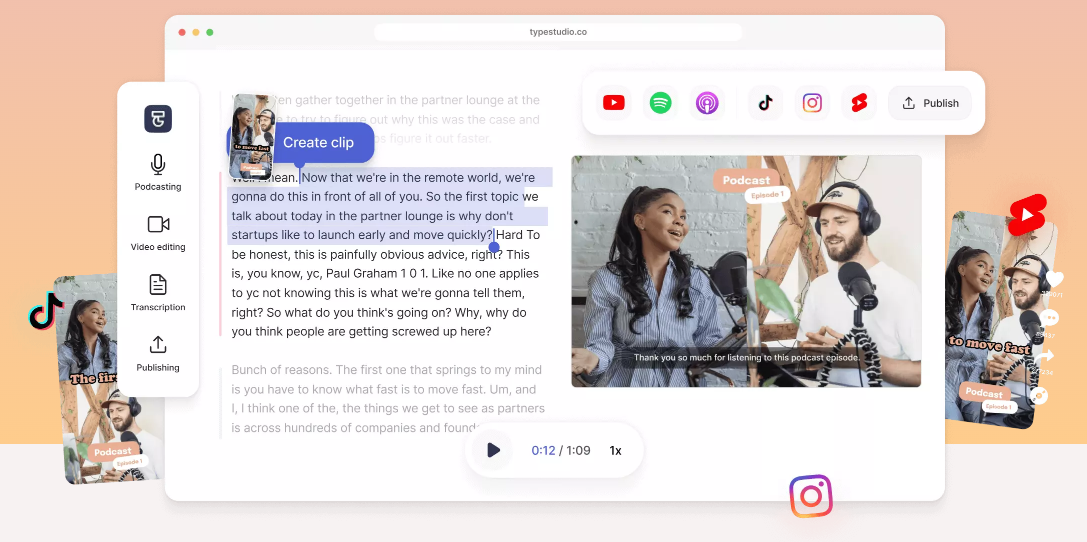Select the Spotify icon
This screenshot has width=1087, height=542.
(x=660, y=103)
